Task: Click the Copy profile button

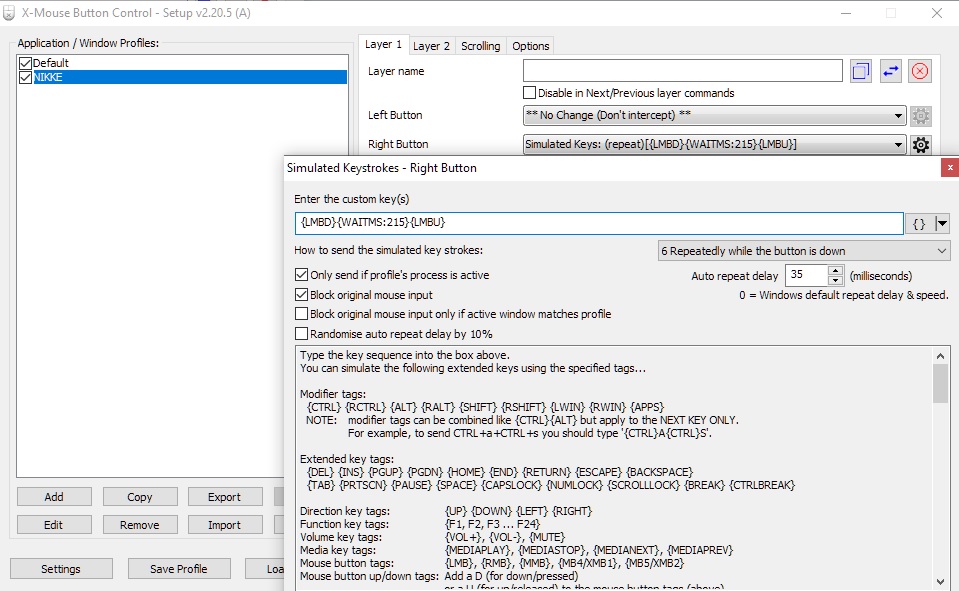Action: (139, 497)
